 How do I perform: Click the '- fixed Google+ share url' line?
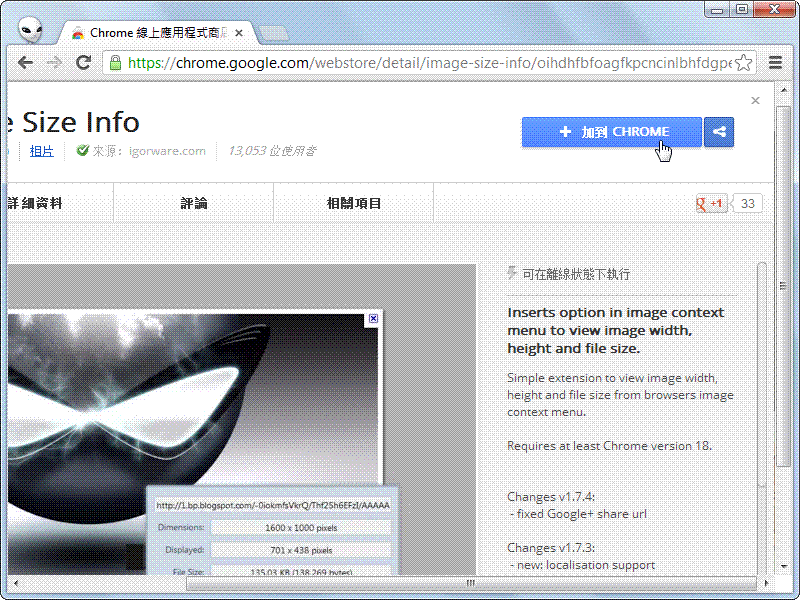pyautogui.click(x=579, y=514)
